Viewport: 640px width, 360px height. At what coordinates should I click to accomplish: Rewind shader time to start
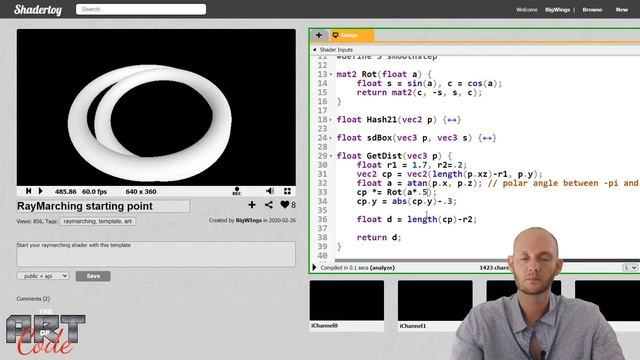point(29,191)
